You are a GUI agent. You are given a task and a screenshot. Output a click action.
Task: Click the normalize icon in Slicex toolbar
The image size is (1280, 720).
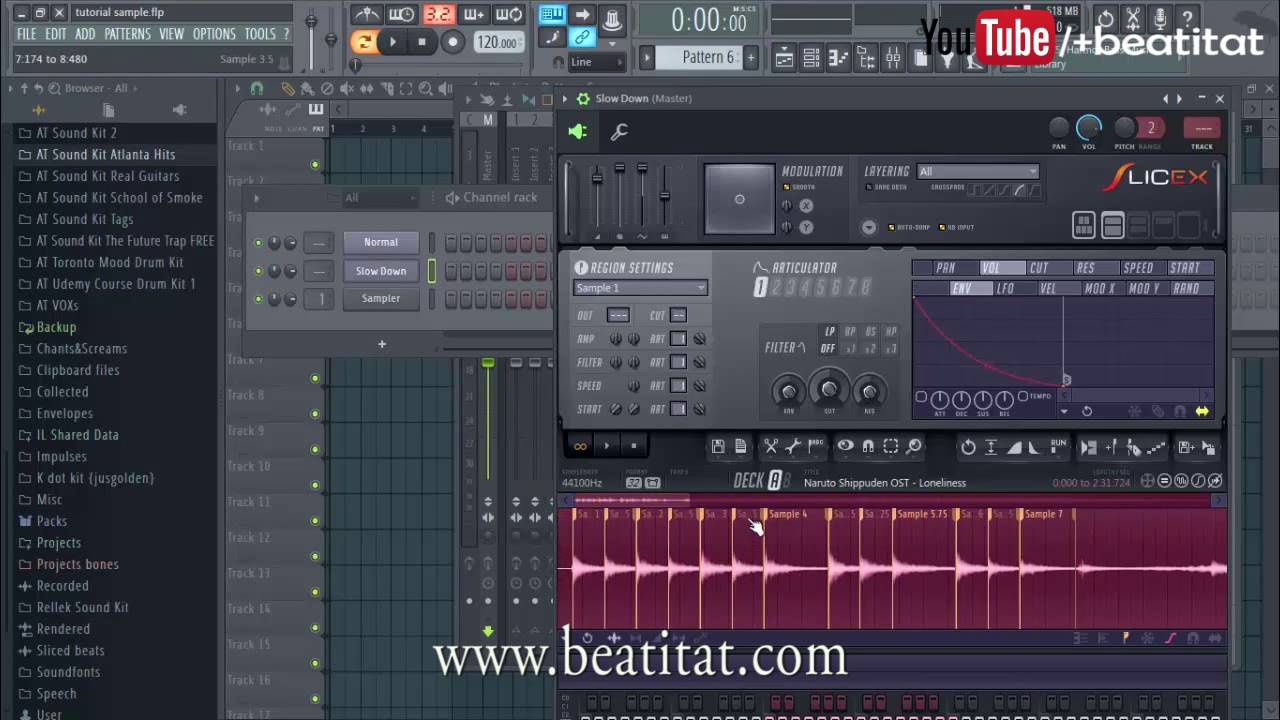point(991,447)
